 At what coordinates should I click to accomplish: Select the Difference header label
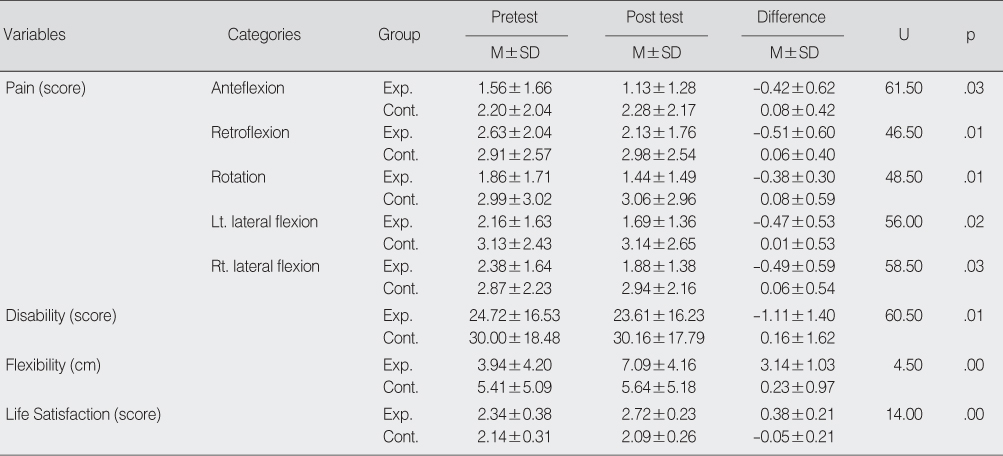791,17
